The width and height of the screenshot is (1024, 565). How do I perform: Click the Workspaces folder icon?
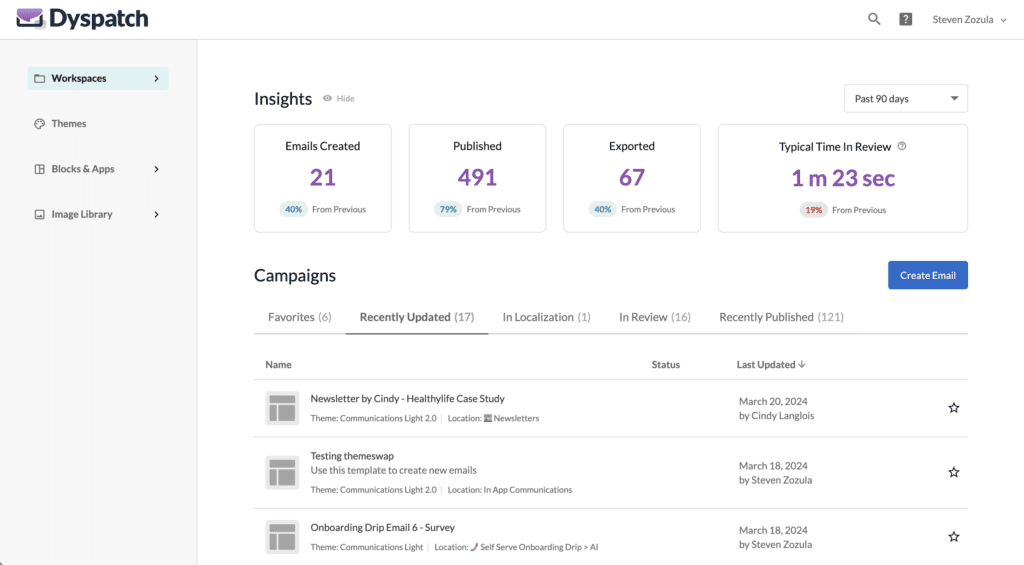(40, 78)
